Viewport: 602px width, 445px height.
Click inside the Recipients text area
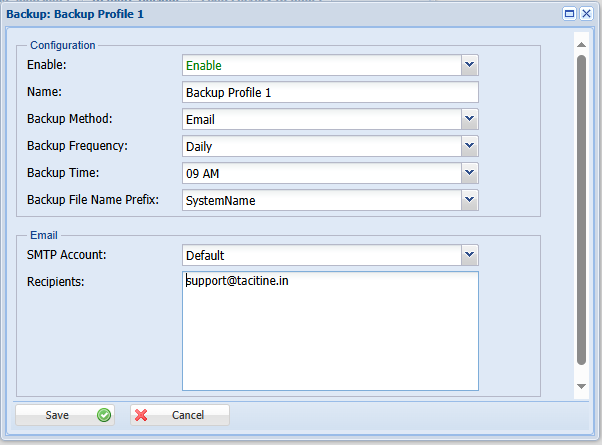[x=330, y=330]
